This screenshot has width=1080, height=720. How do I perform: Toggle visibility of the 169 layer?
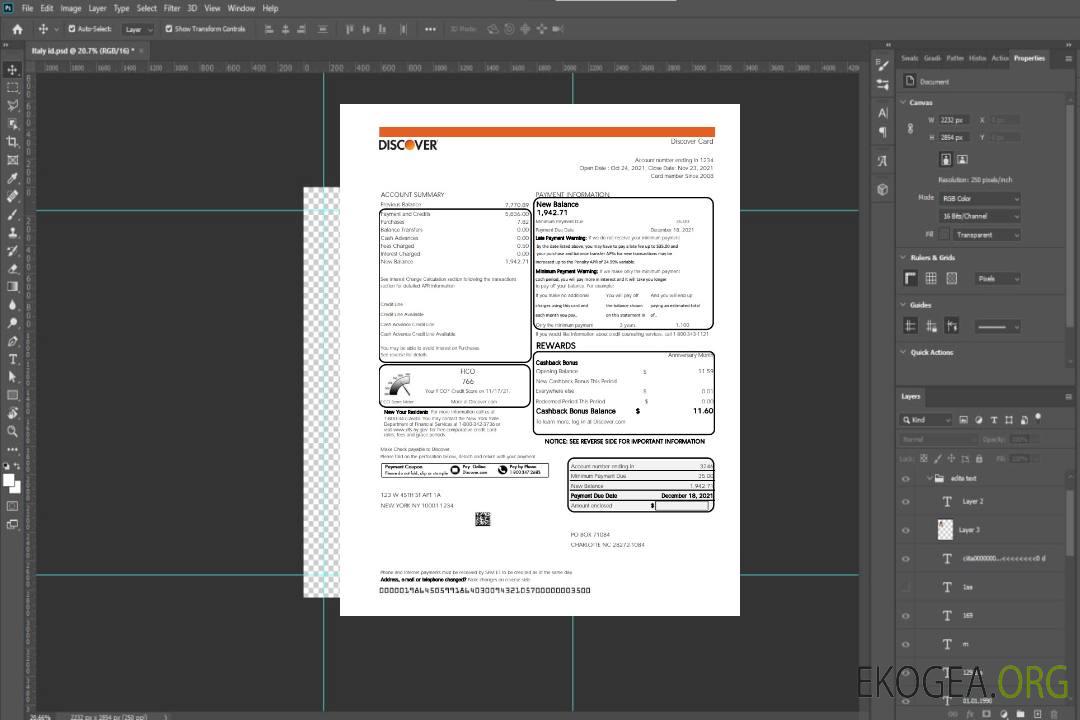pos(906,617)
